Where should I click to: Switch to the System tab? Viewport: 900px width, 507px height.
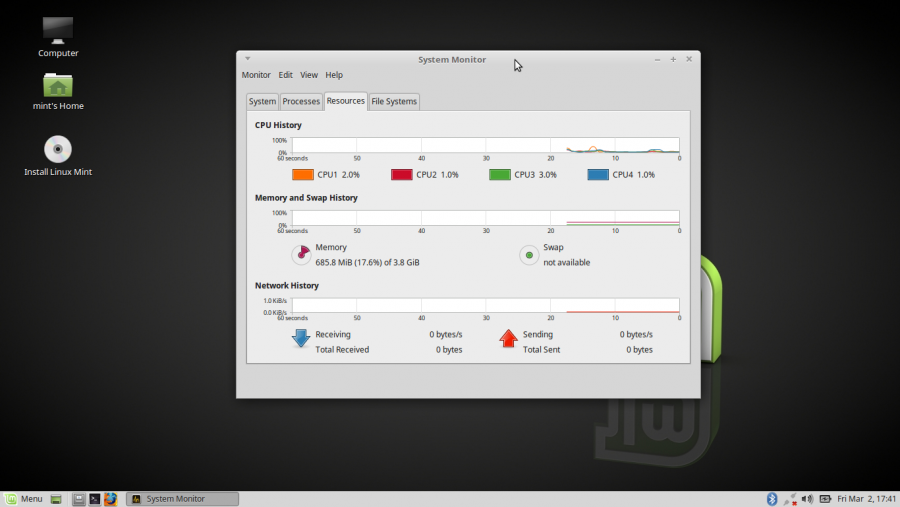click(x=262, y=102)
